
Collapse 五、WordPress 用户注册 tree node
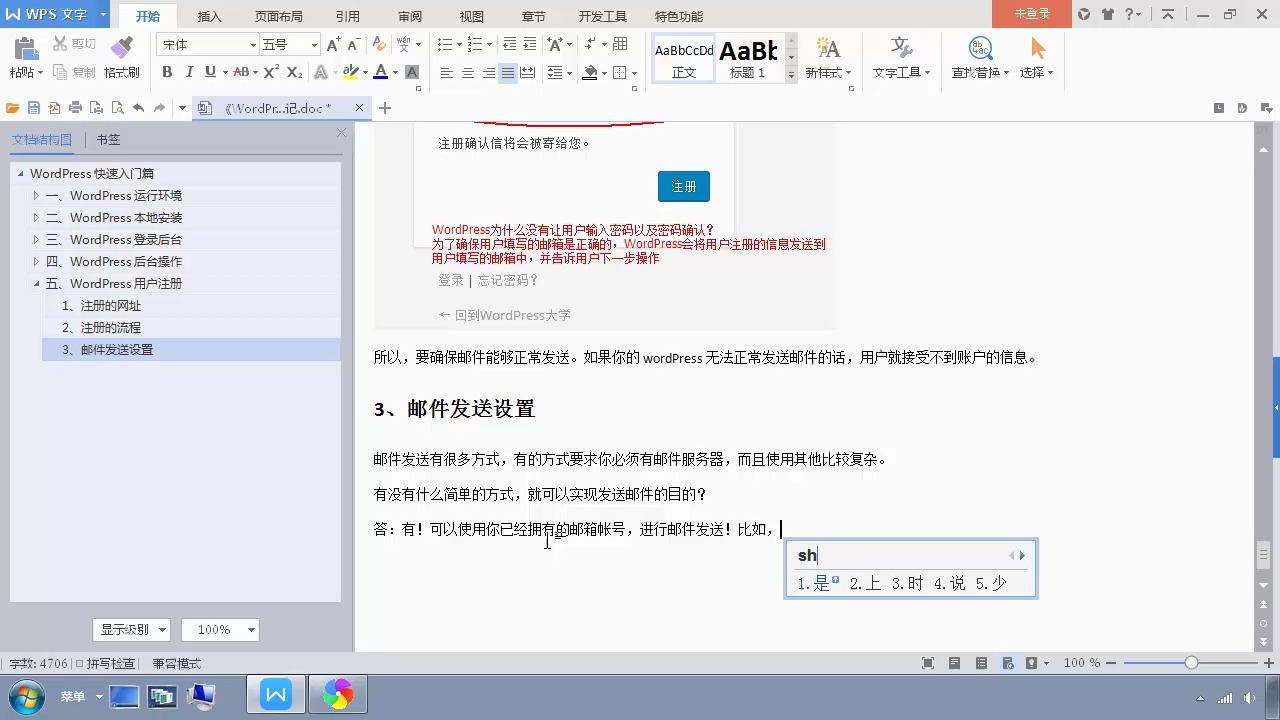[36, 284]
